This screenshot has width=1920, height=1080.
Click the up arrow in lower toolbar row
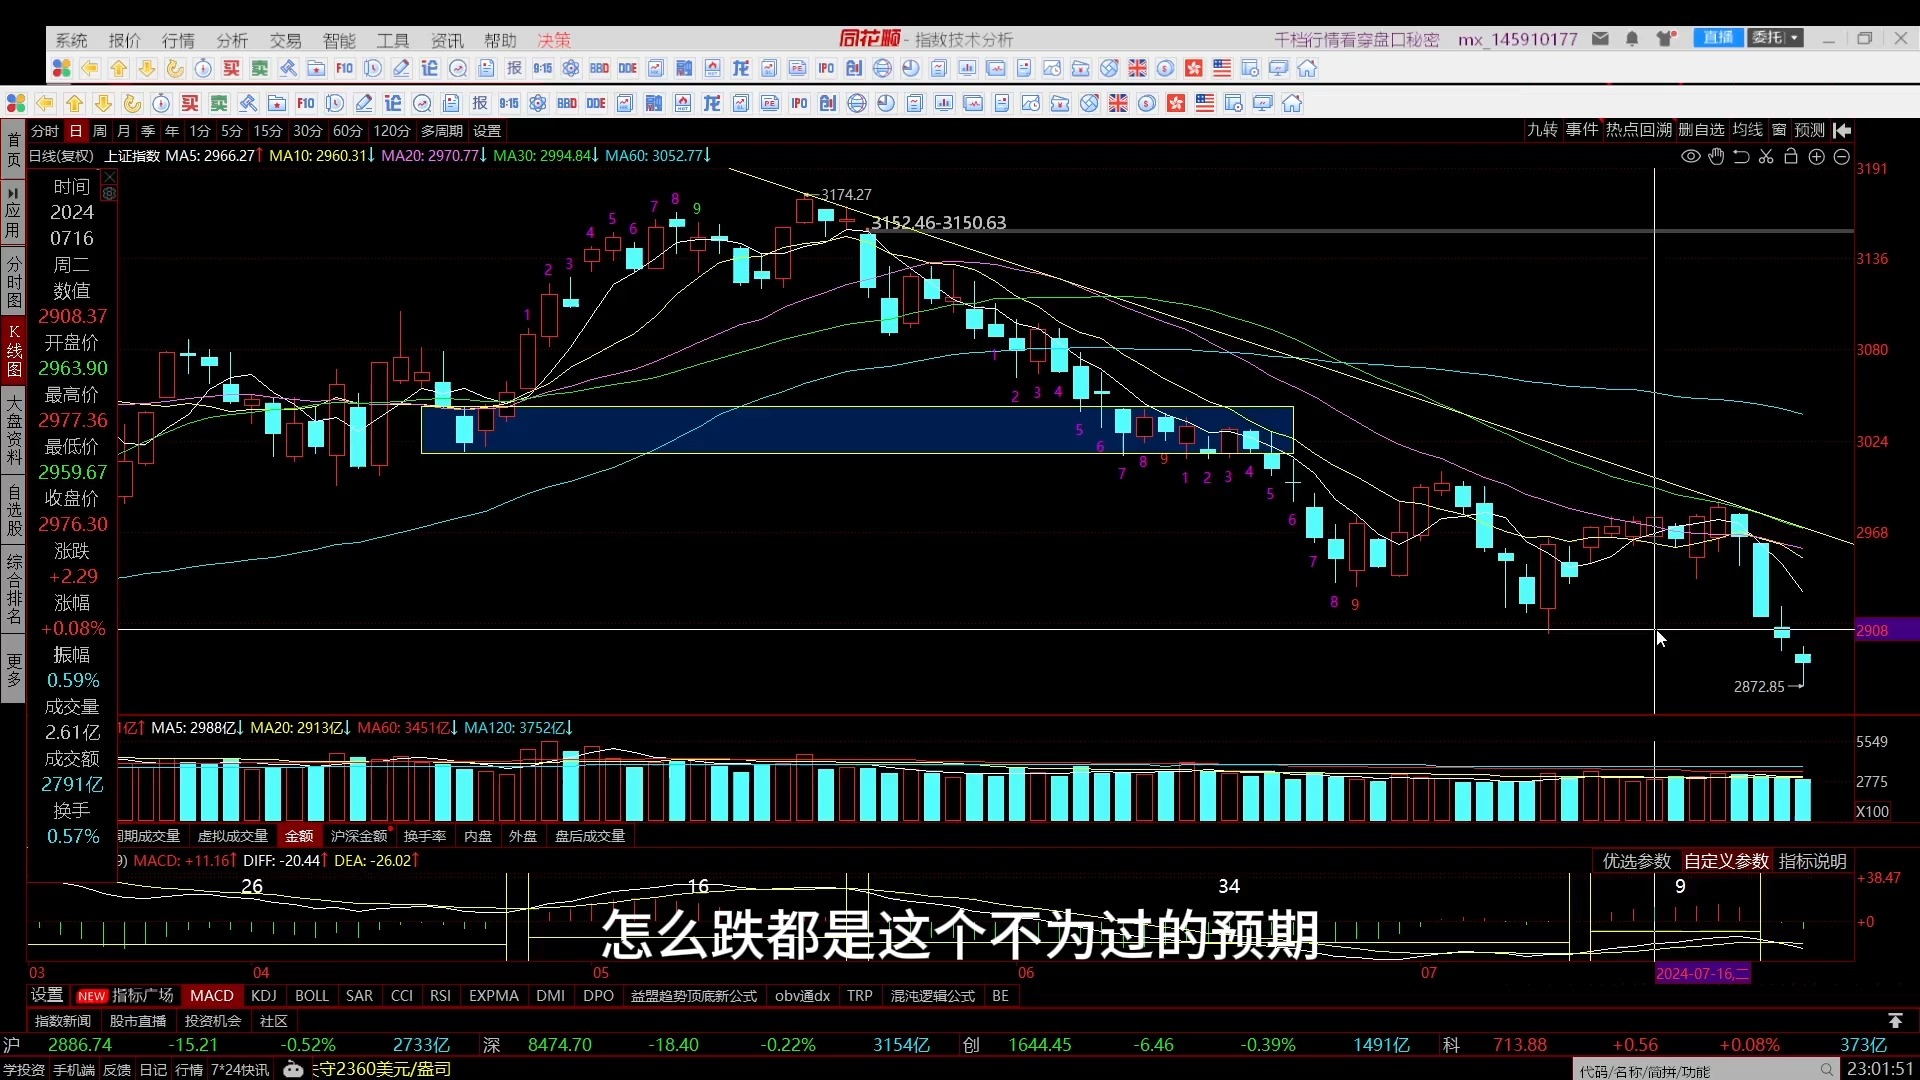74,103
